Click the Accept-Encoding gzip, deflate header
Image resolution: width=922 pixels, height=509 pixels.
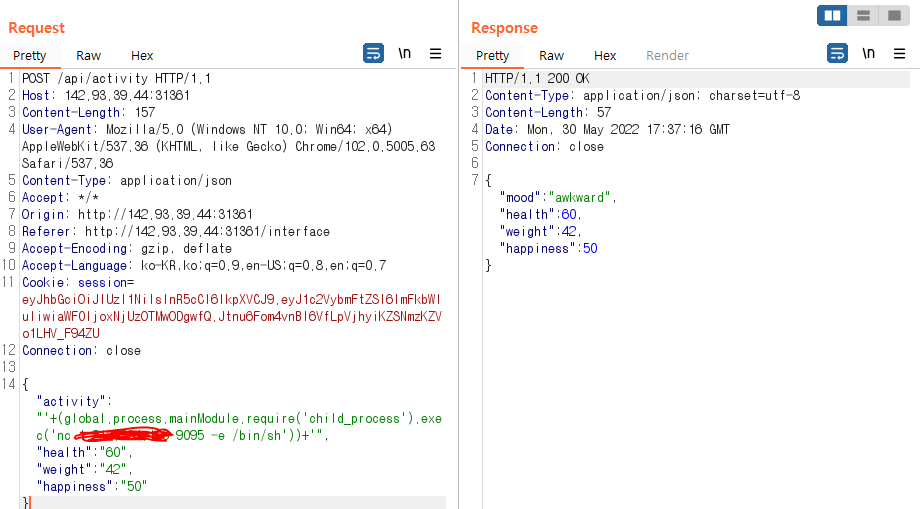point(127,249)
